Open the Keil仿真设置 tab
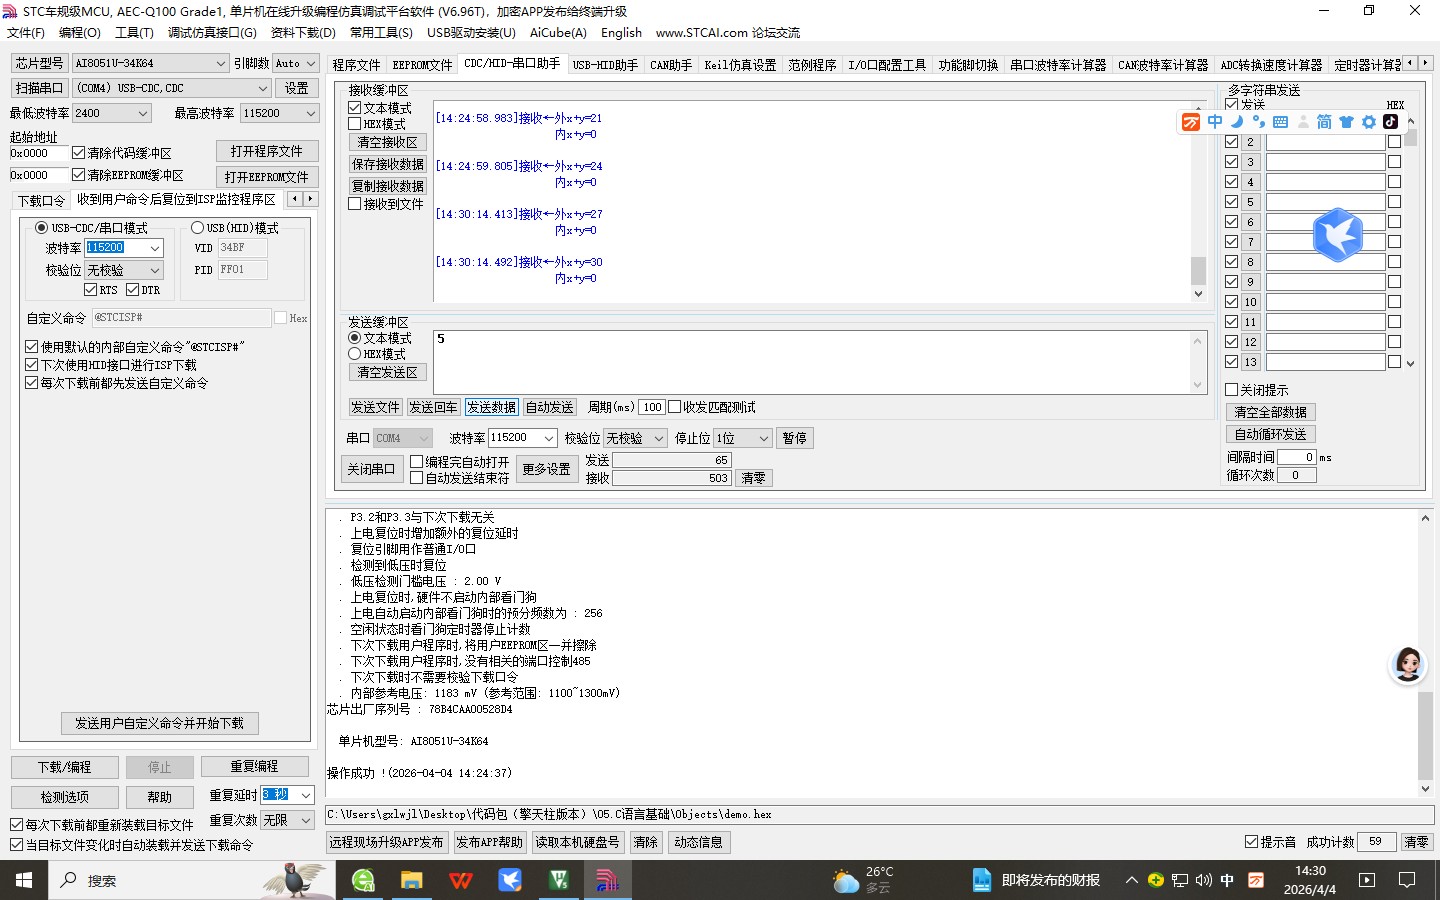The height and width of the screenshot is (900, 1440). point(740,65)
